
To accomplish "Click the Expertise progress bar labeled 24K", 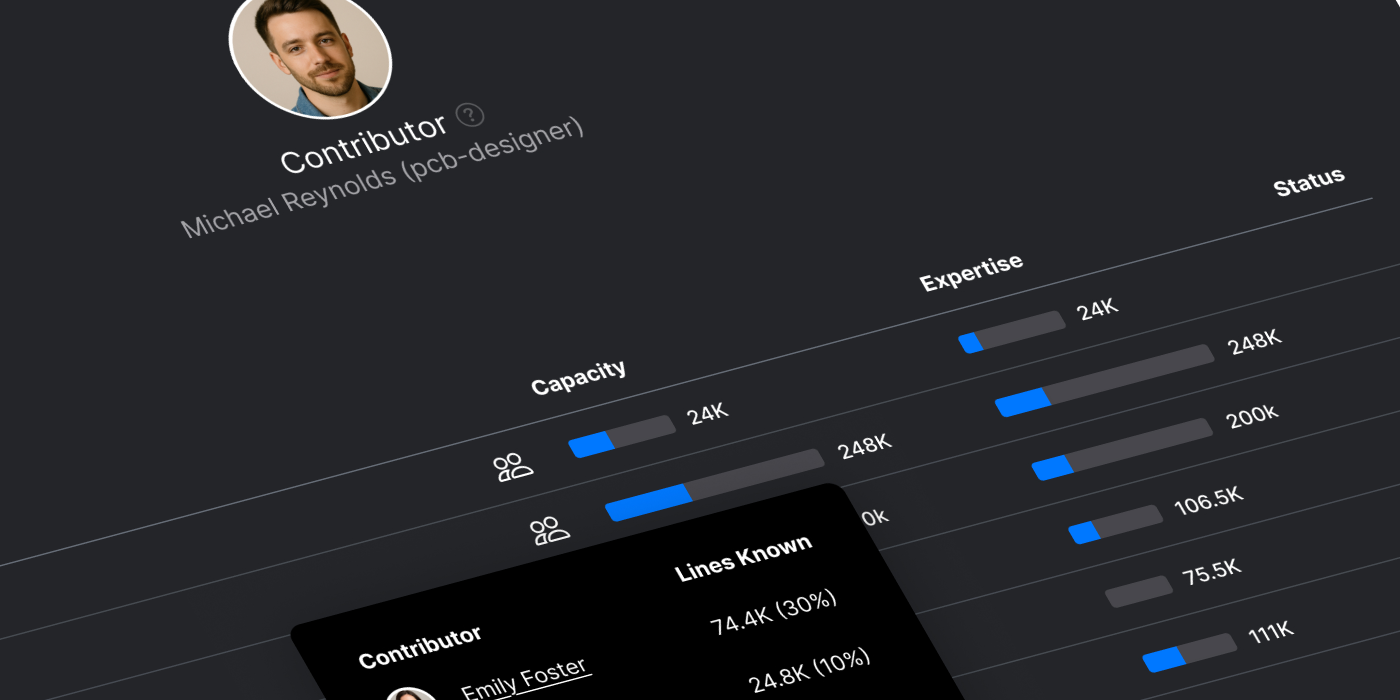I will tap(1011, 332).
